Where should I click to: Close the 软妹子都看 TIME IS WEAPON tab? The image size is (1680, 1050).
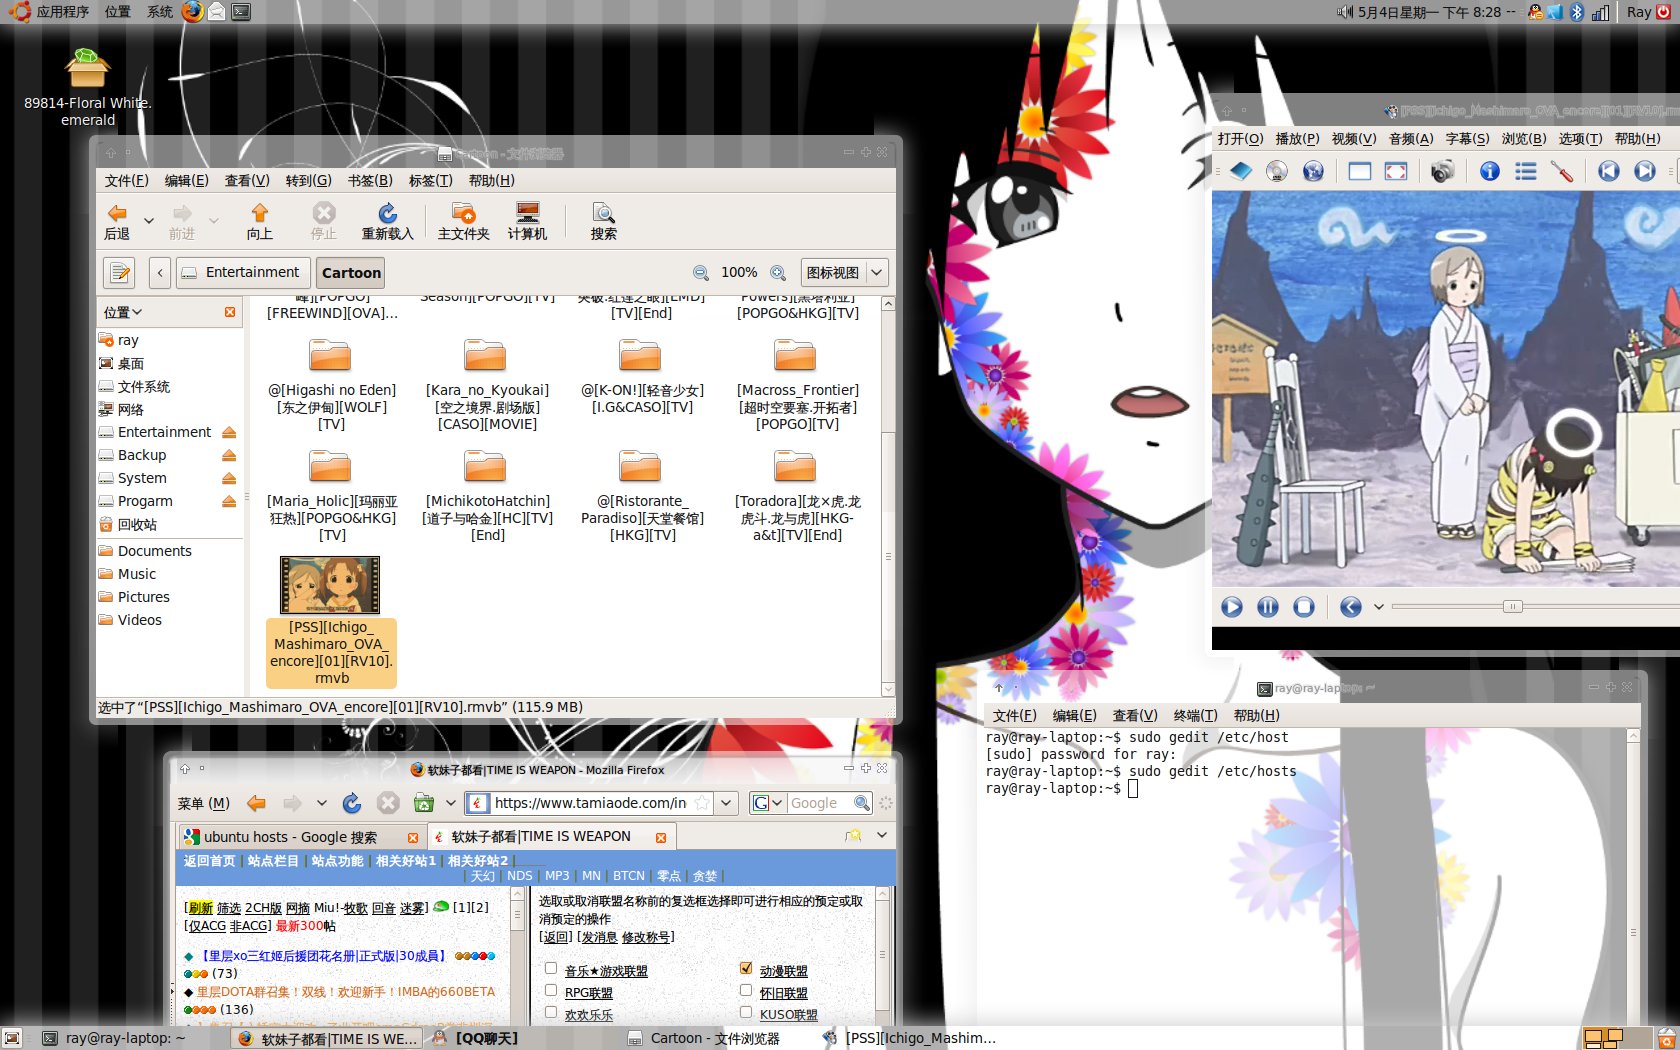pyautogui.click(x=661, y=837)
